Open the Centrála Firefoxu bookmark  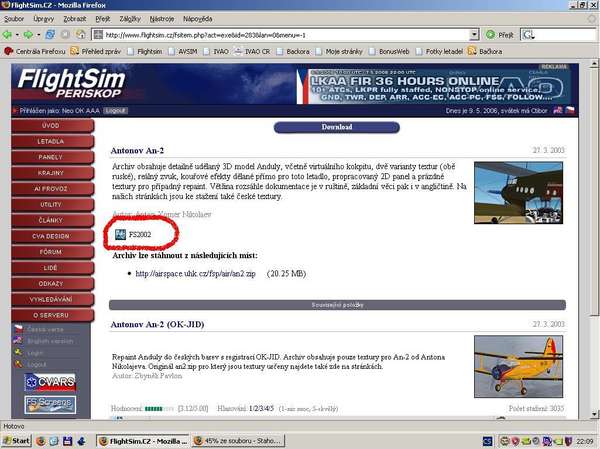point(34,51)
